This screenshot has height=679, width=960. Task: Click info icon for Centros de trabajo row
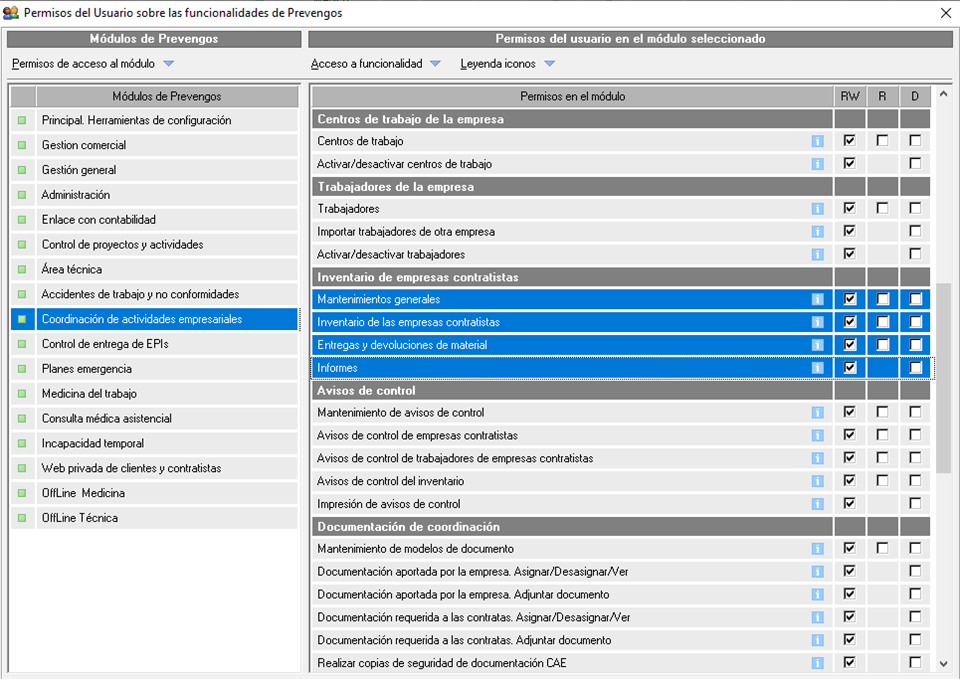(x=817, y=141)
